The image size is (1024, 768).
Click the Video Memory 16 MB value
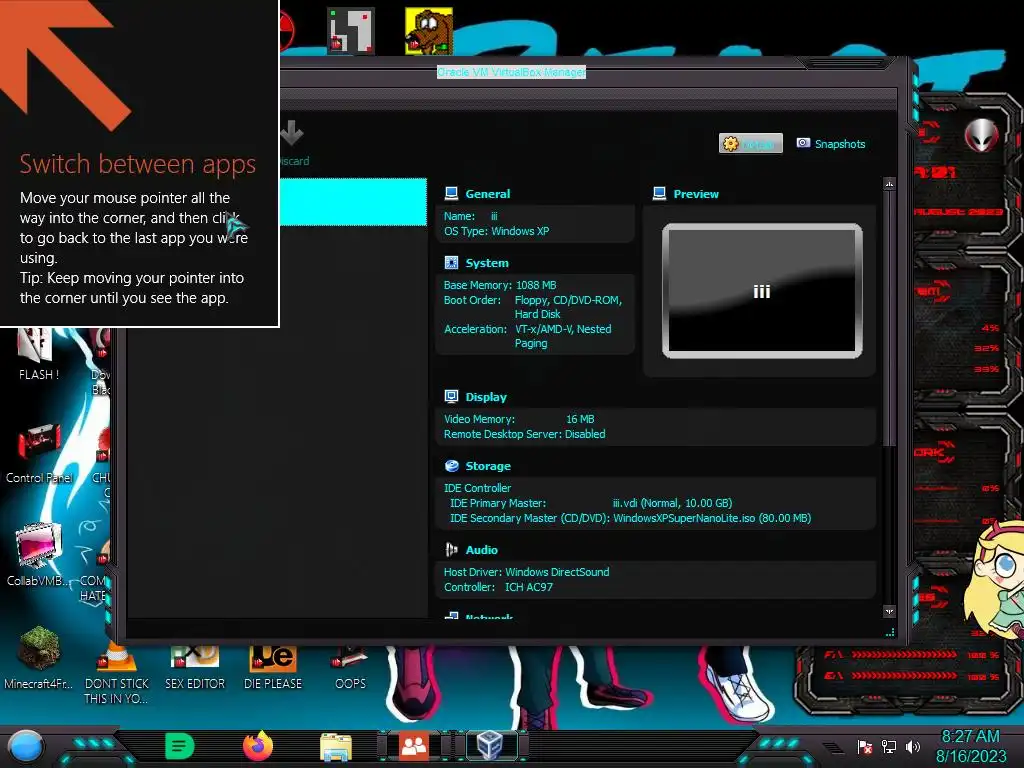(580, 419)
